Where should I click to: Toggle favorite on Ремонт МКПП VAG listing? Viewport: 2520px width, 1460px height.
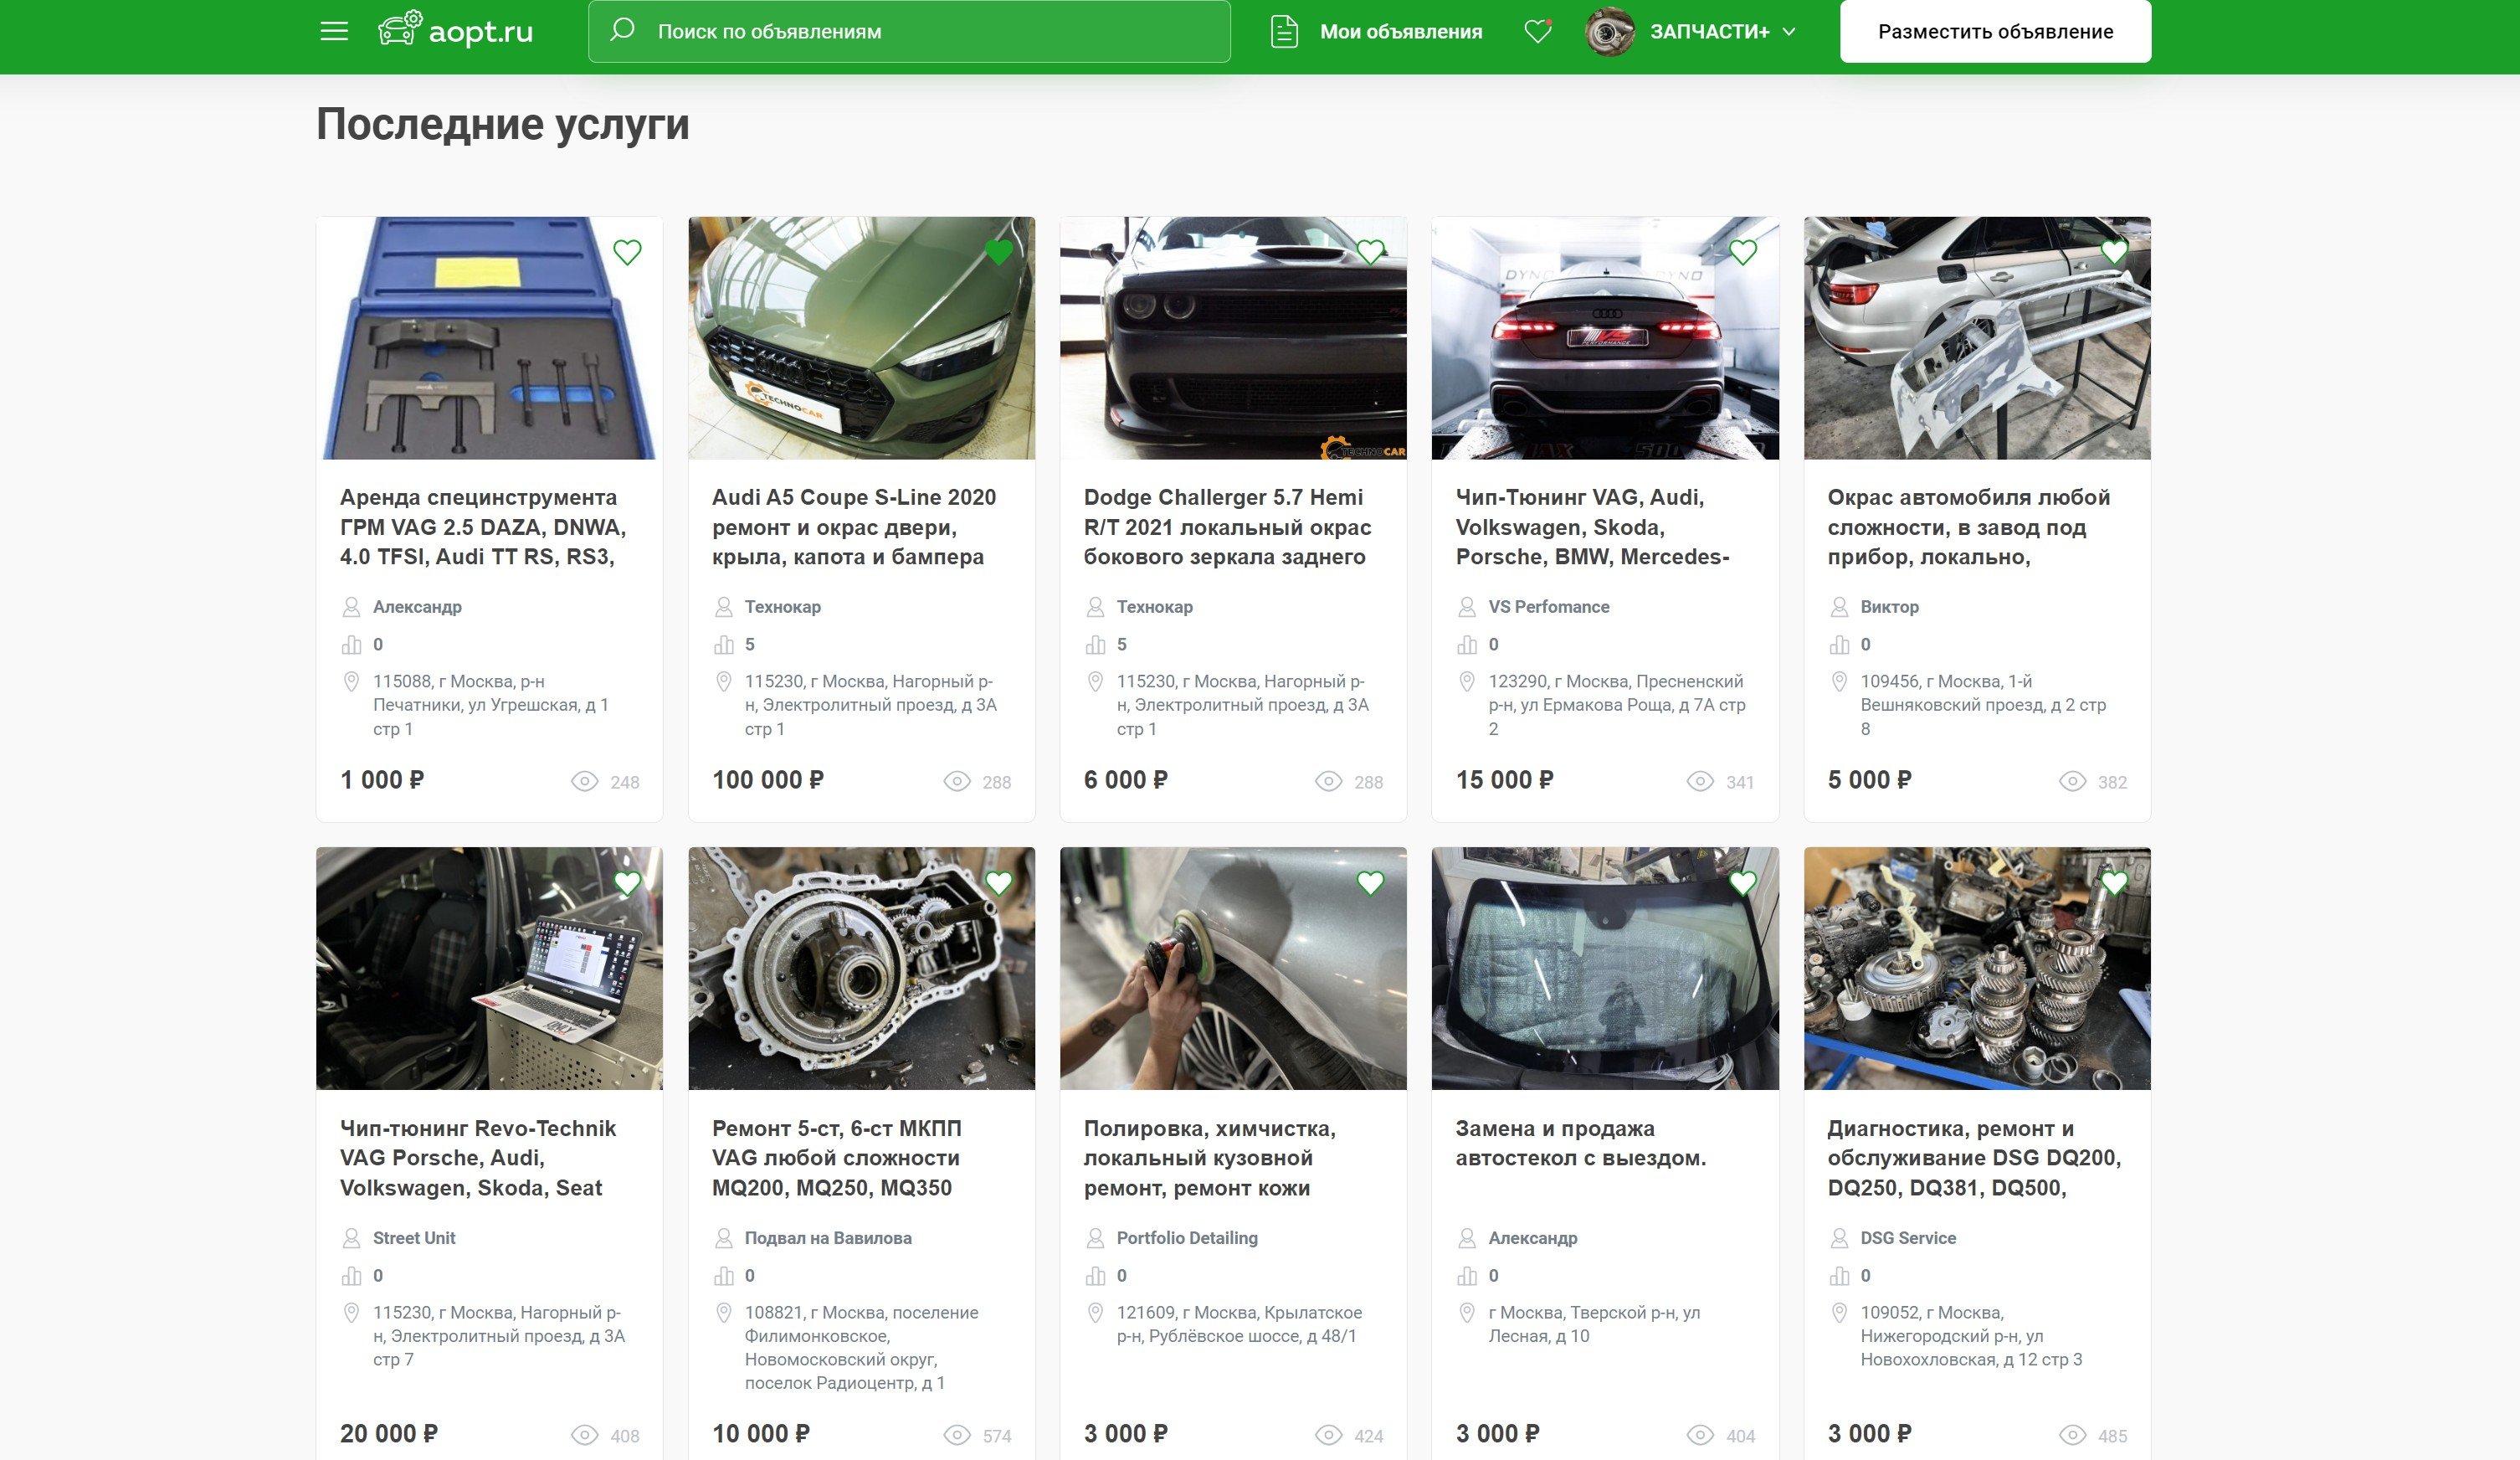pyautogui.click(x=999, y=883)
